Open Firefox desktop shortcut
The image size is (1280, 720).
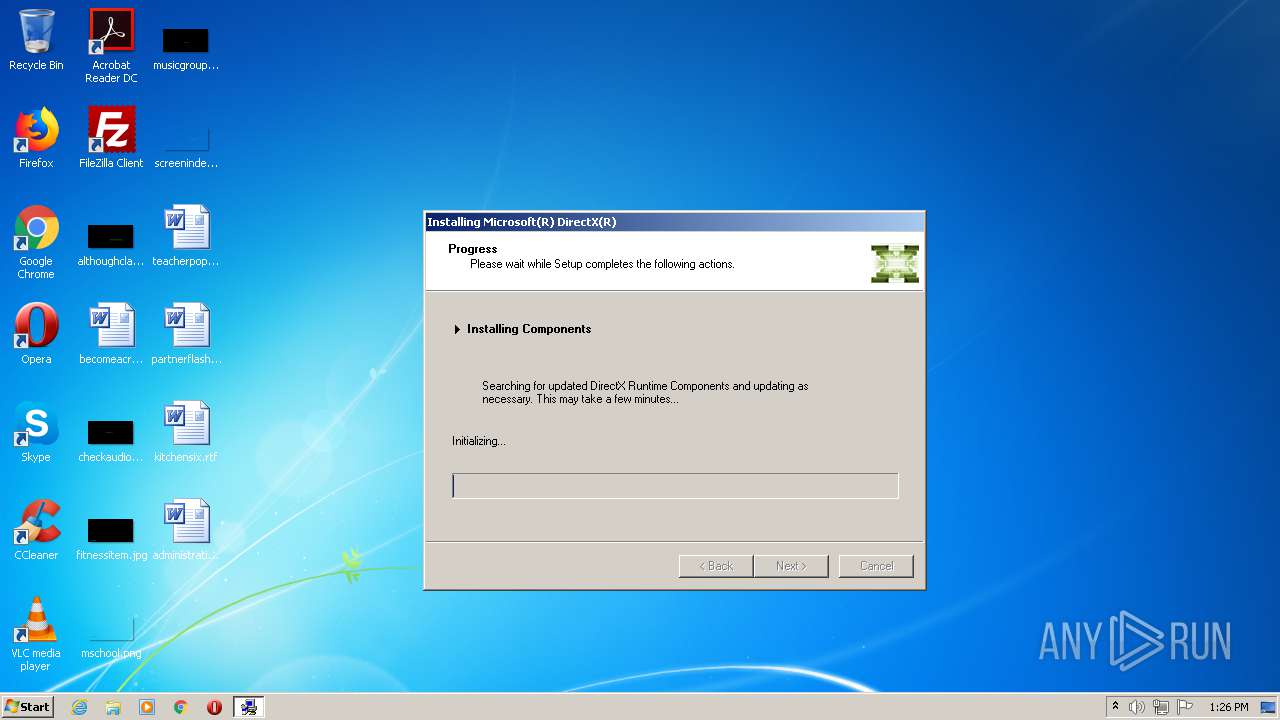(36, 138)
